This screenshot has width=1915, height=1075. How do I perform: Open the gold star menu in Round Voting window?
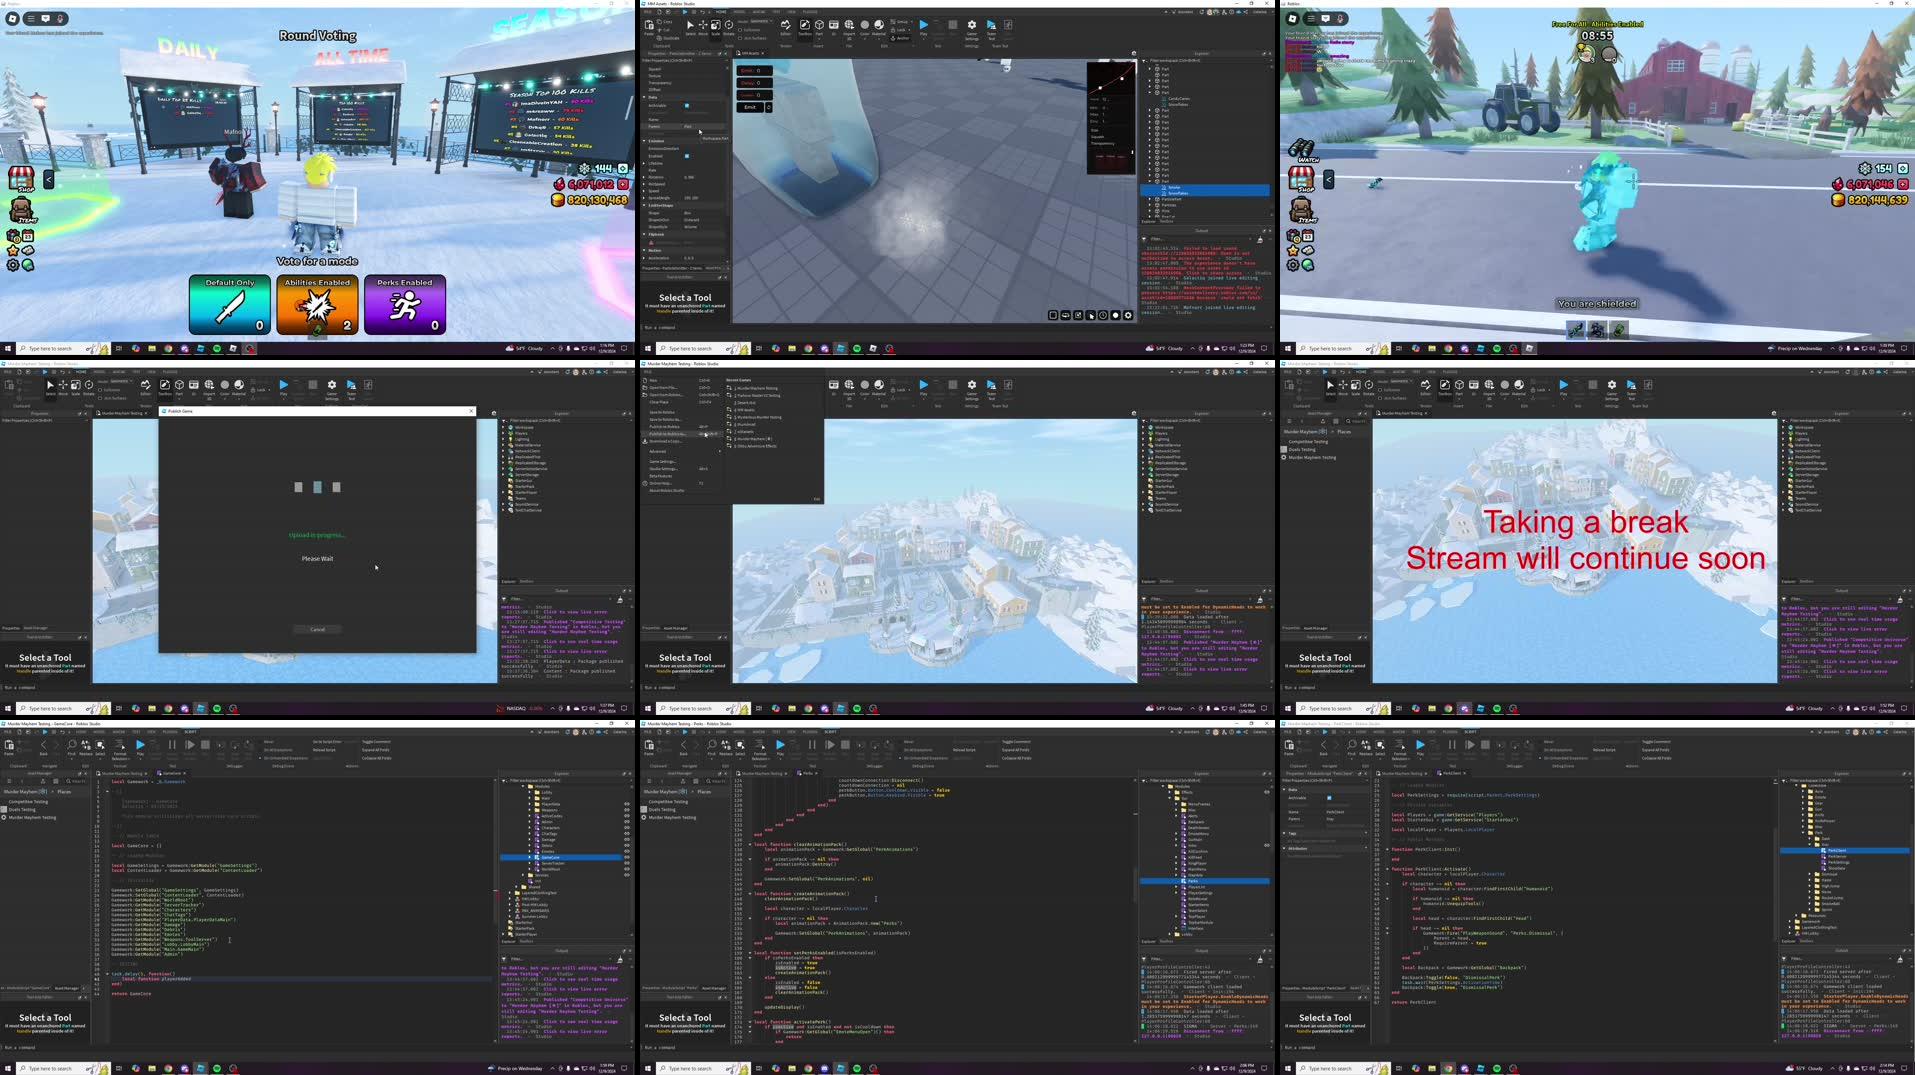tap(13, 250)
